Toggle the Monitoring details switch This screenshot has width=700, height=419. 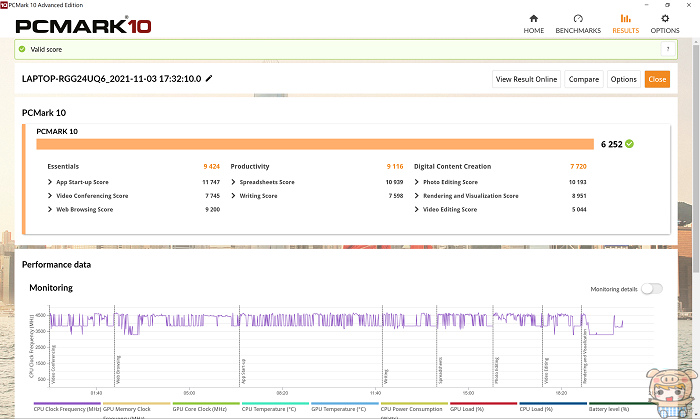651,288
